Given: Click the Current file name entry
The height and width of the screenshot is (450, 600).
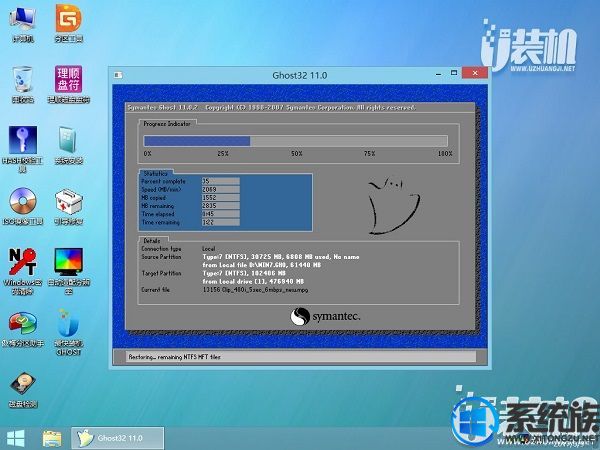Looking at the screenshot, I should (255, 290).
